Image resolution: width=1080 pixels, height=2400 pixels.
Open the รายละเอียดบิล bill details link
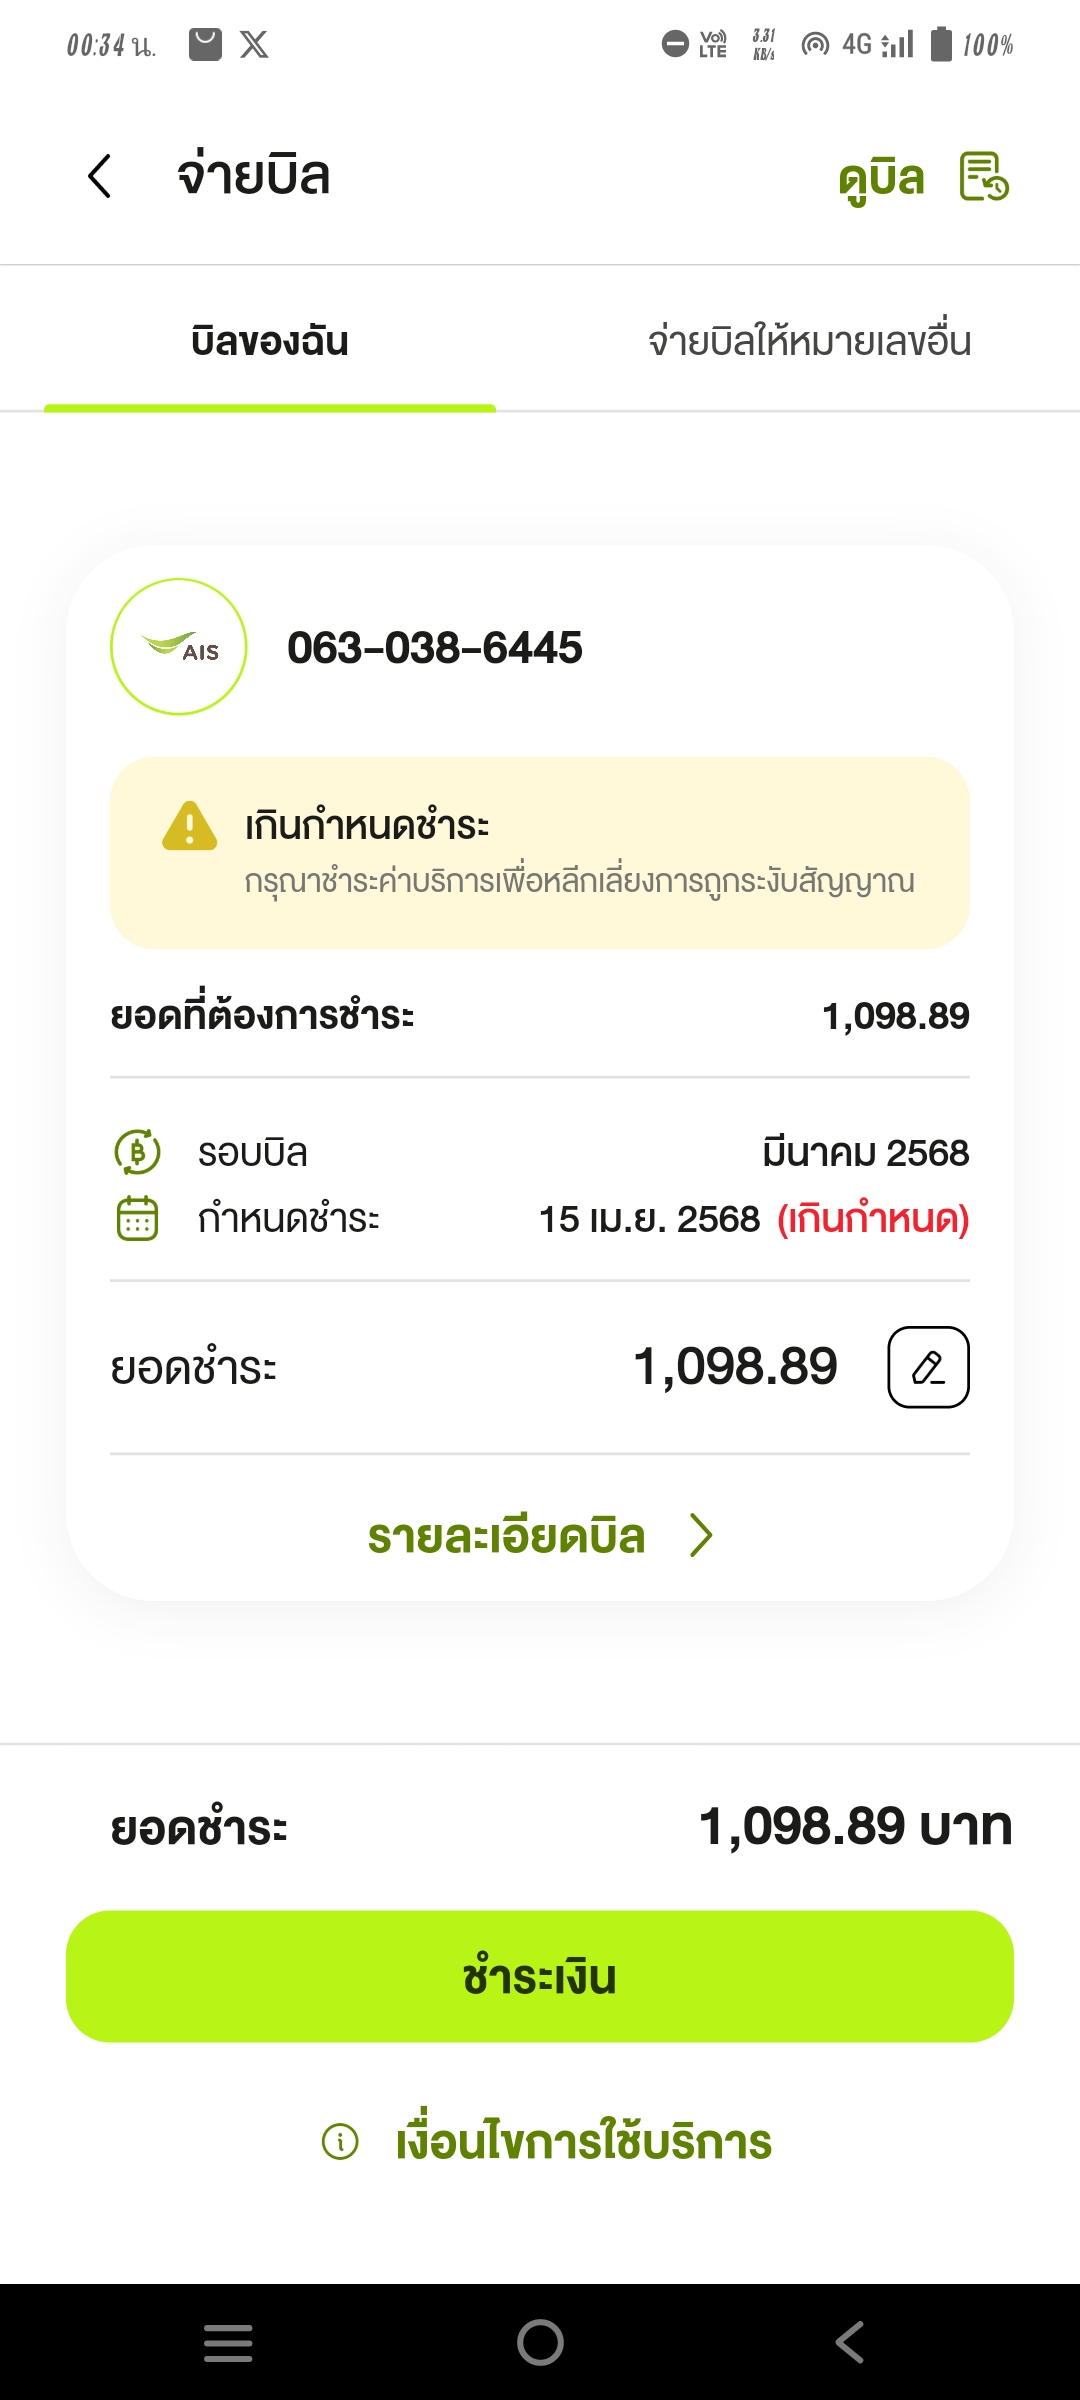click(x=506, y=1536)
